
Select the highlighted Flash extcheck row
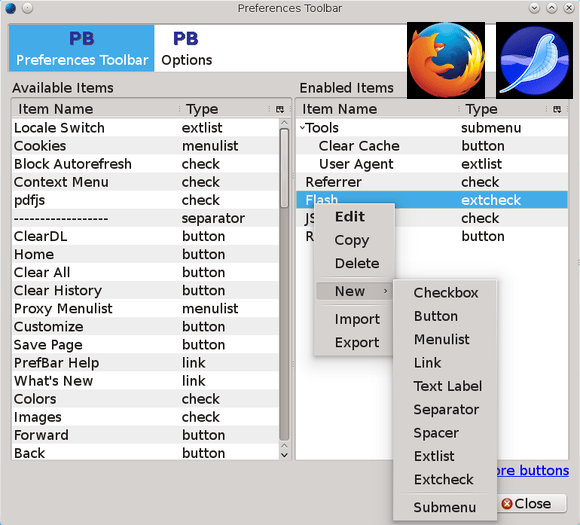[x=432, y=200]
